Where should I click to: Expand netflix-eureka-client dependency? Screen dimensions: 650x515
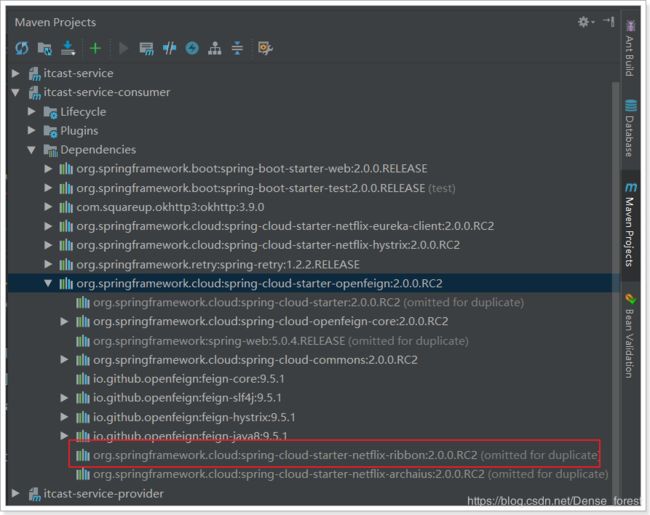tap(48, 226)
